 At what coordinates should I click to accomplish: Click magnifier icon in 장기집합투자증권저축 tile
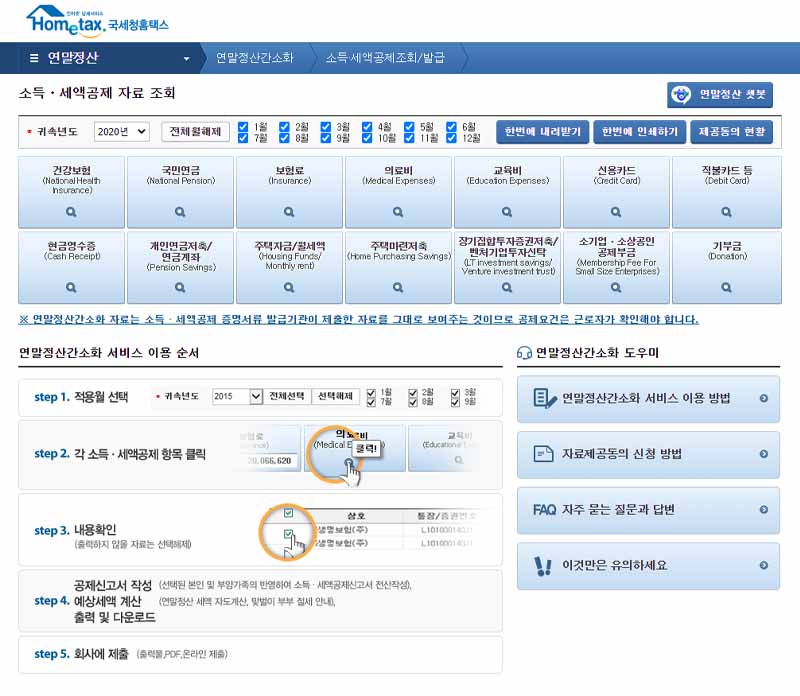[x=507, y=288]
